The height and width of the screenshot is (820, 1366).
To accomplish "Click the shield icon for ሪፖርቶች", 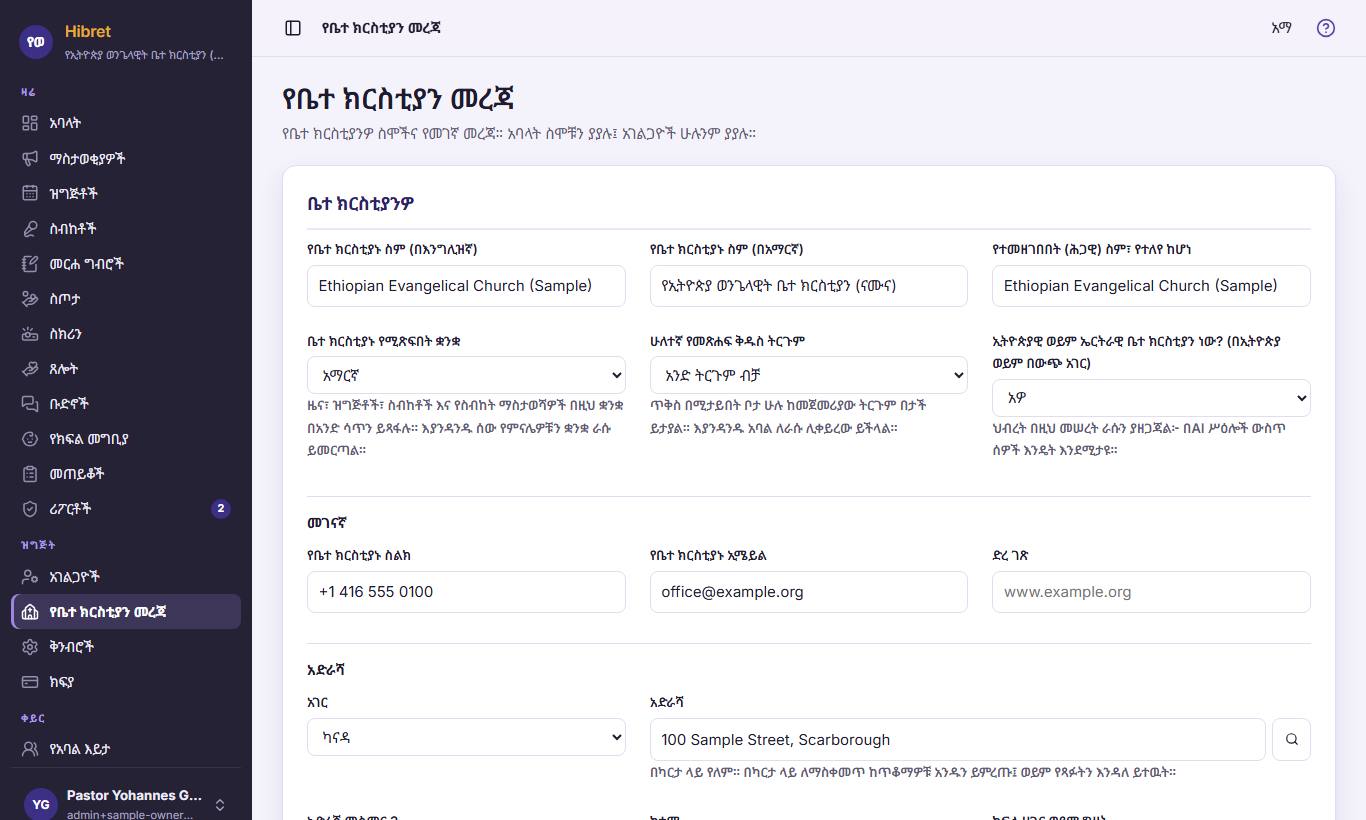I will 30,508.
